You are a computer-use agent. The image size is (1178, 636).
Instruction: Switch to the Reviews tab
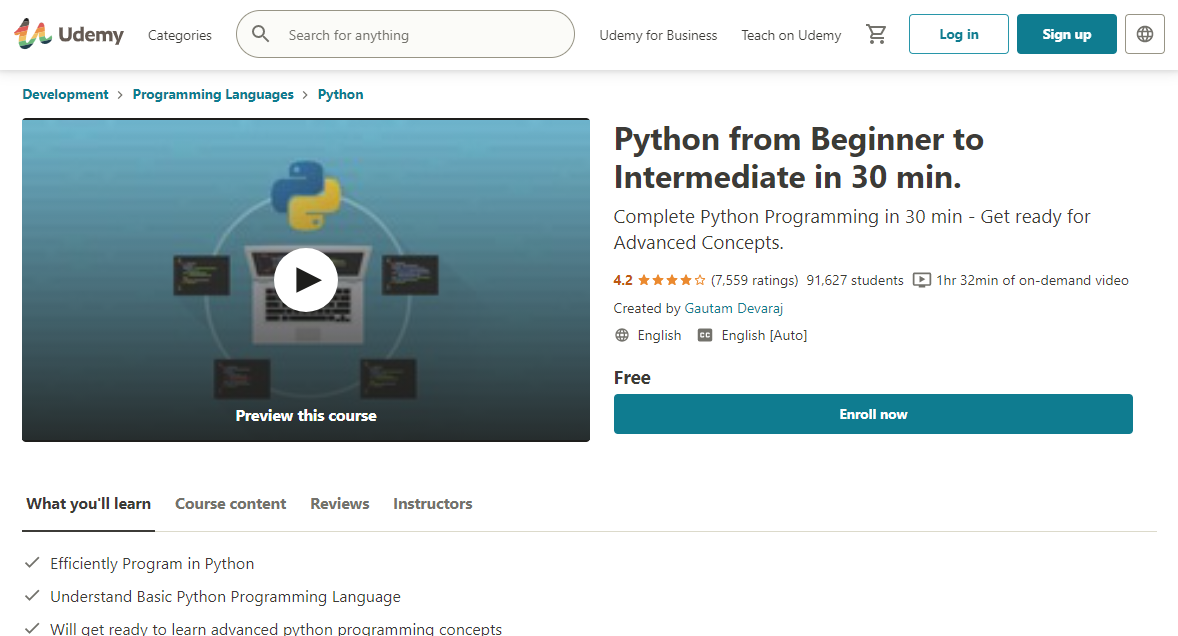(x=339, y=504)
